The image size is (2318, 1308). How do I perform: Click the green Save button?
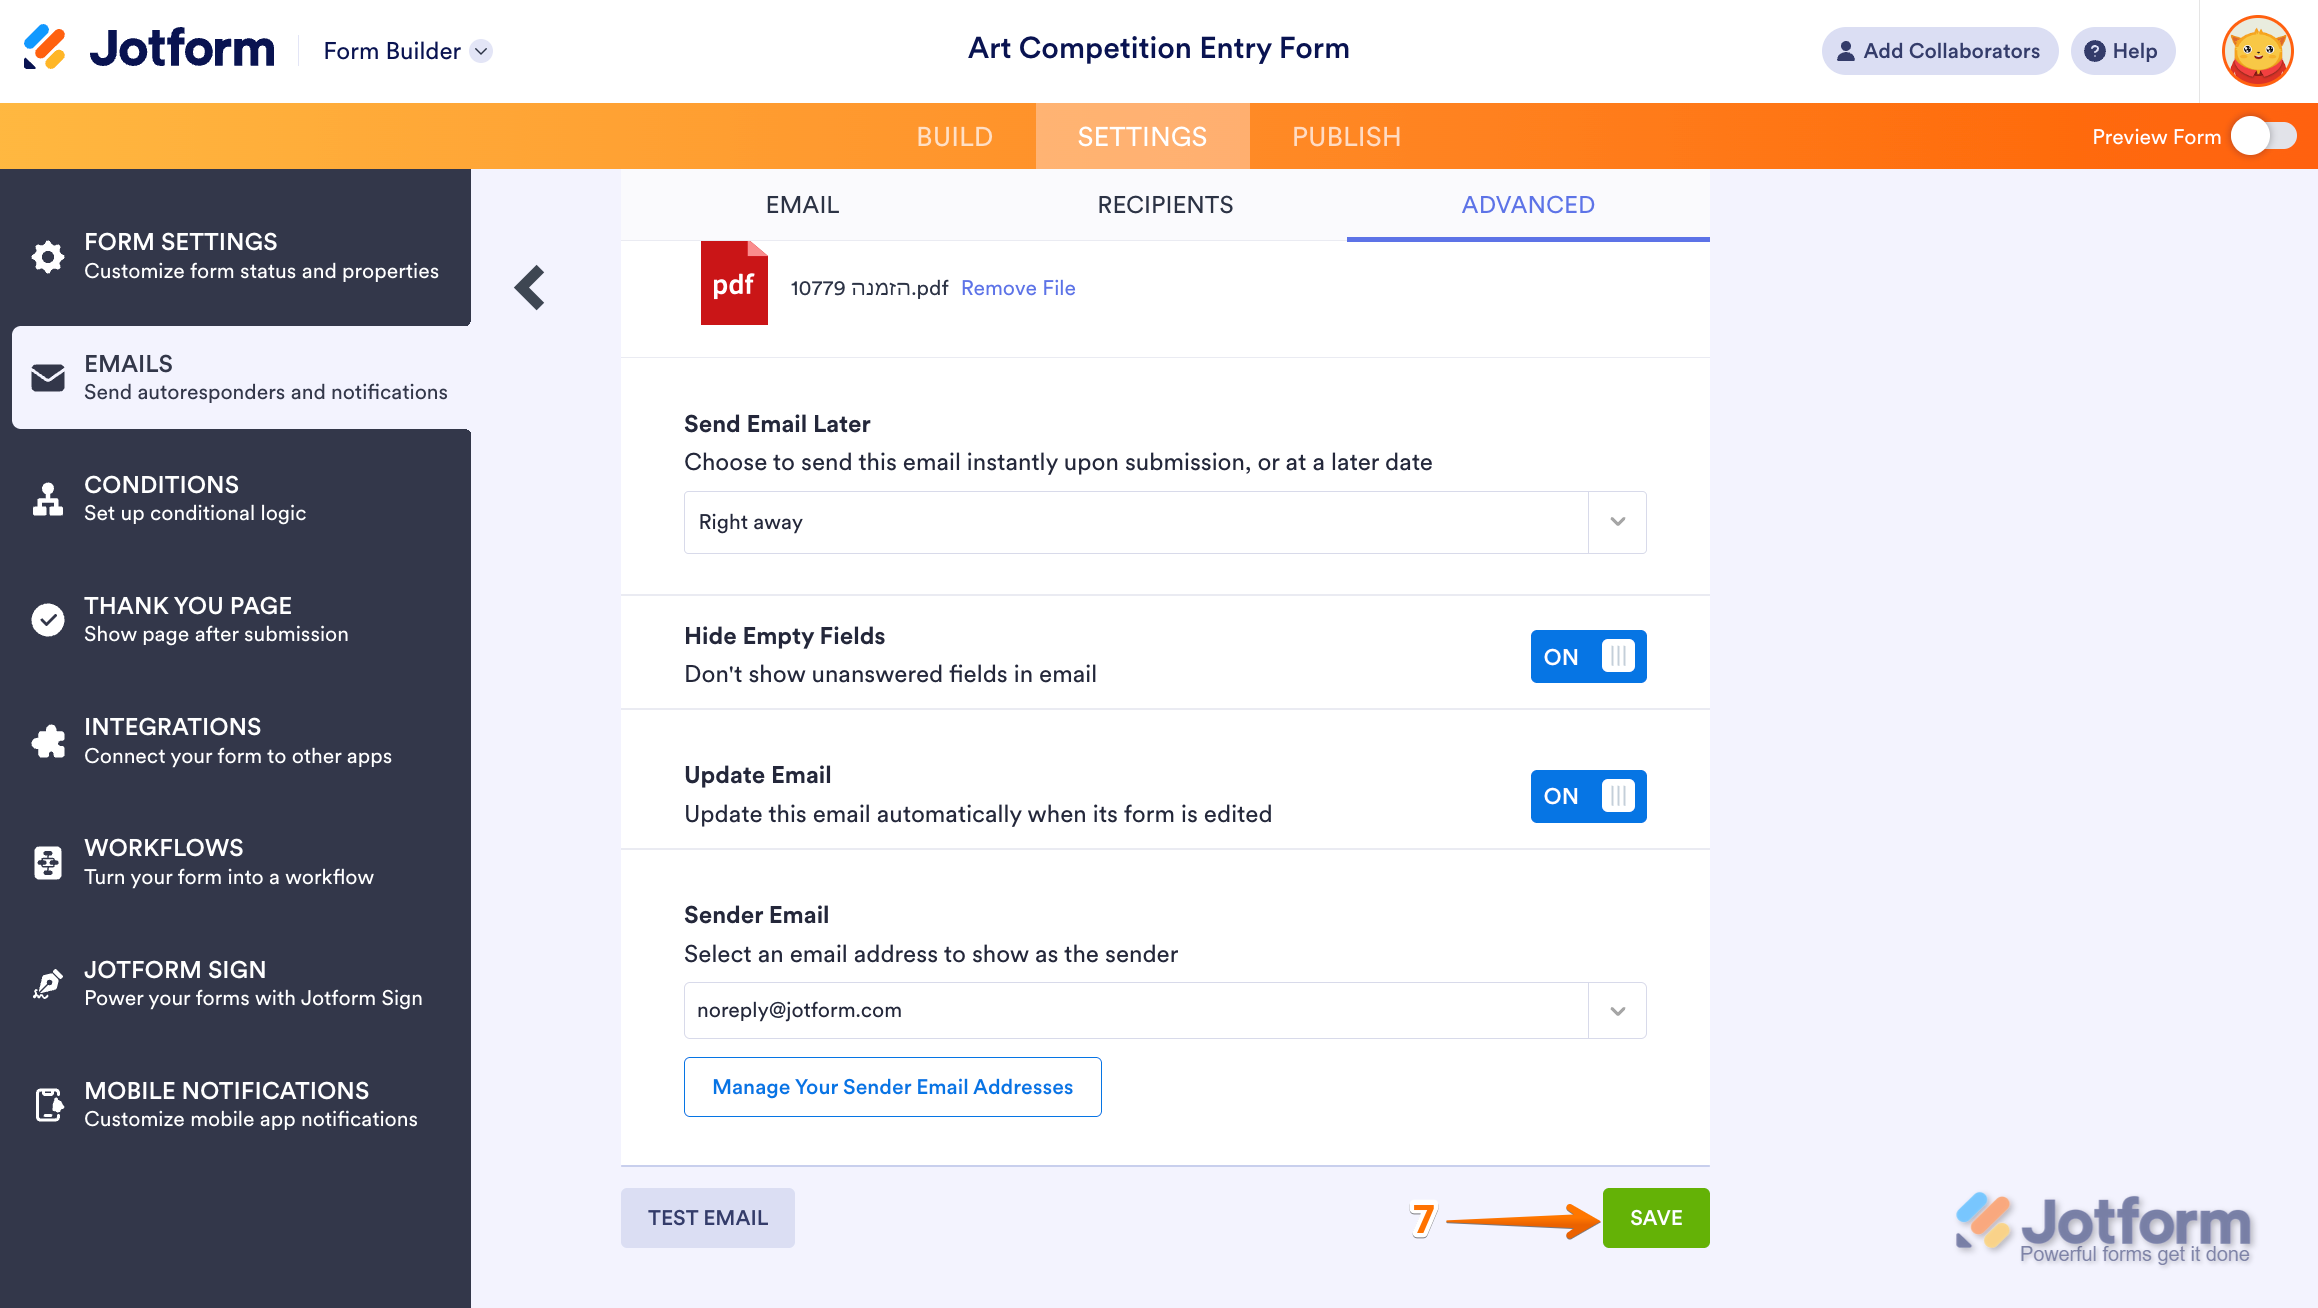1656,1218
